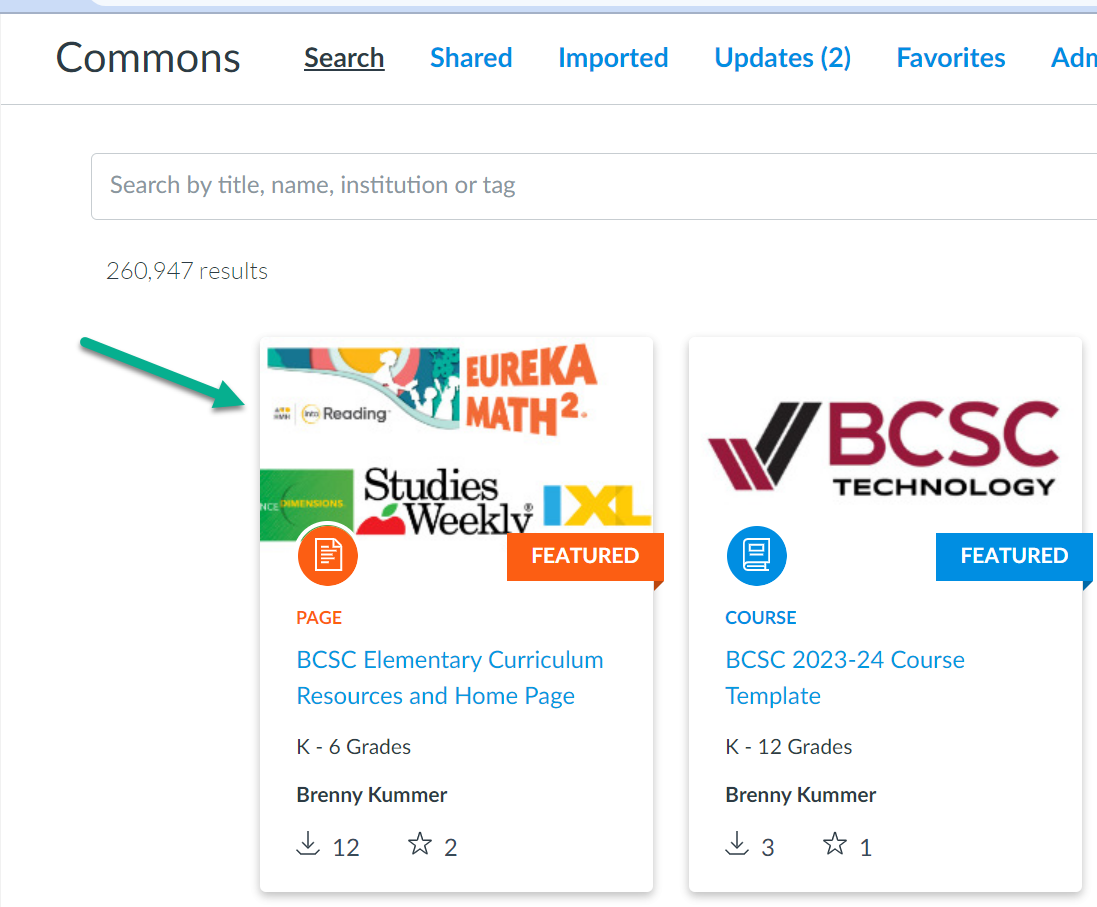Open the Imported tab
The width and height of the screenshot is (1097, 907).
[613, 58]
